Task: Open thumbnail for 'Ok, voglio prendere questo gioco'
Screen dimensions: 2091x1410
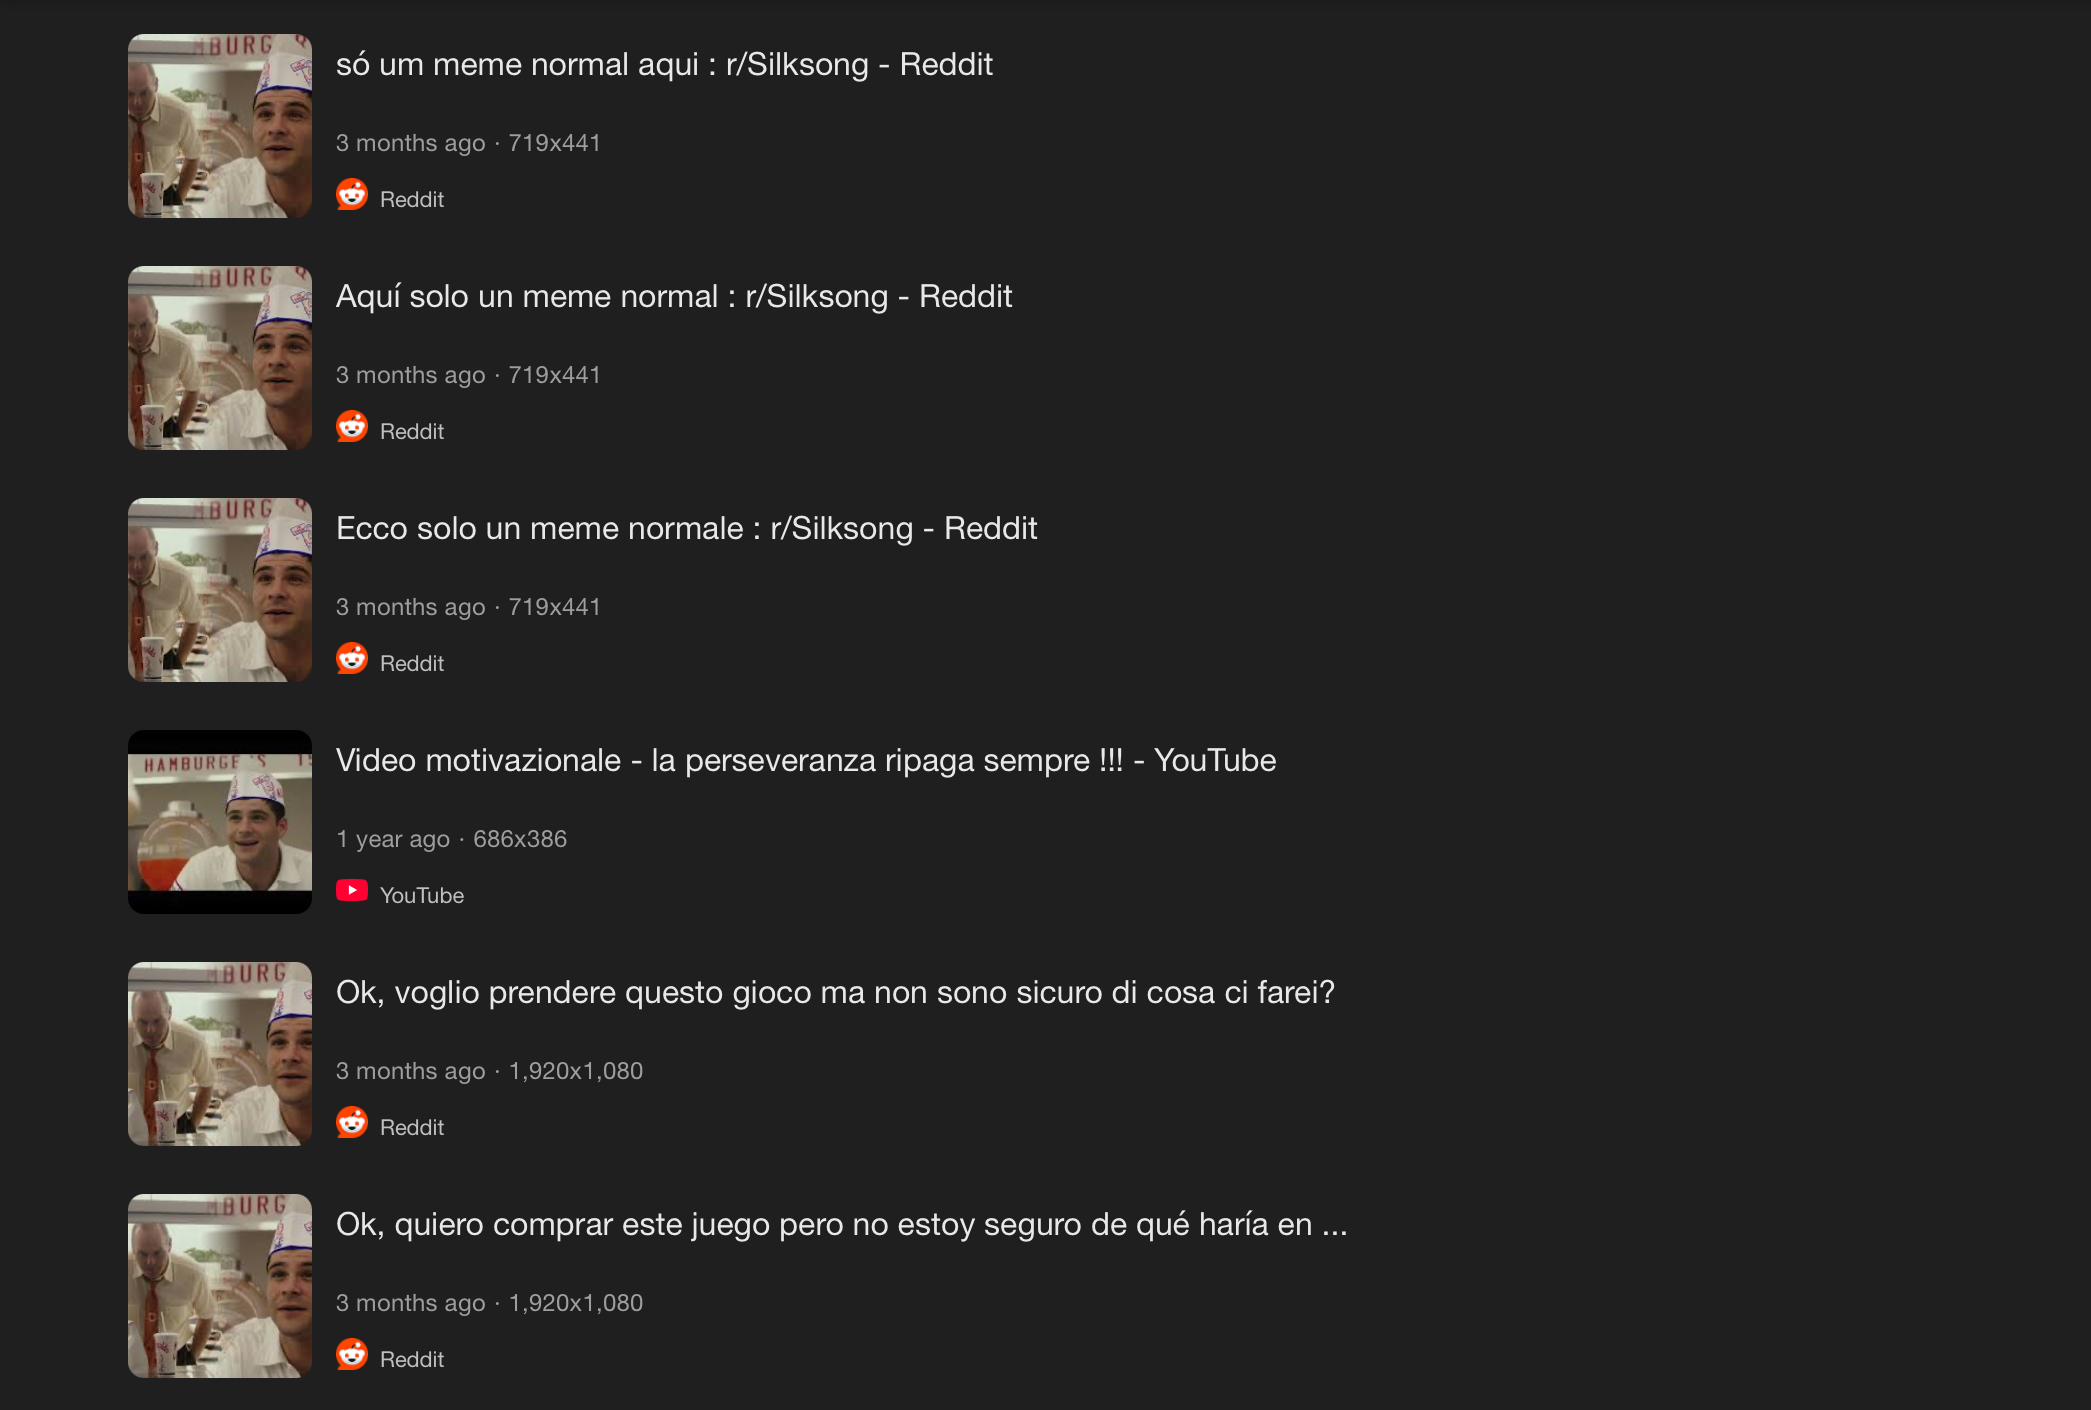Action: 220,1054
